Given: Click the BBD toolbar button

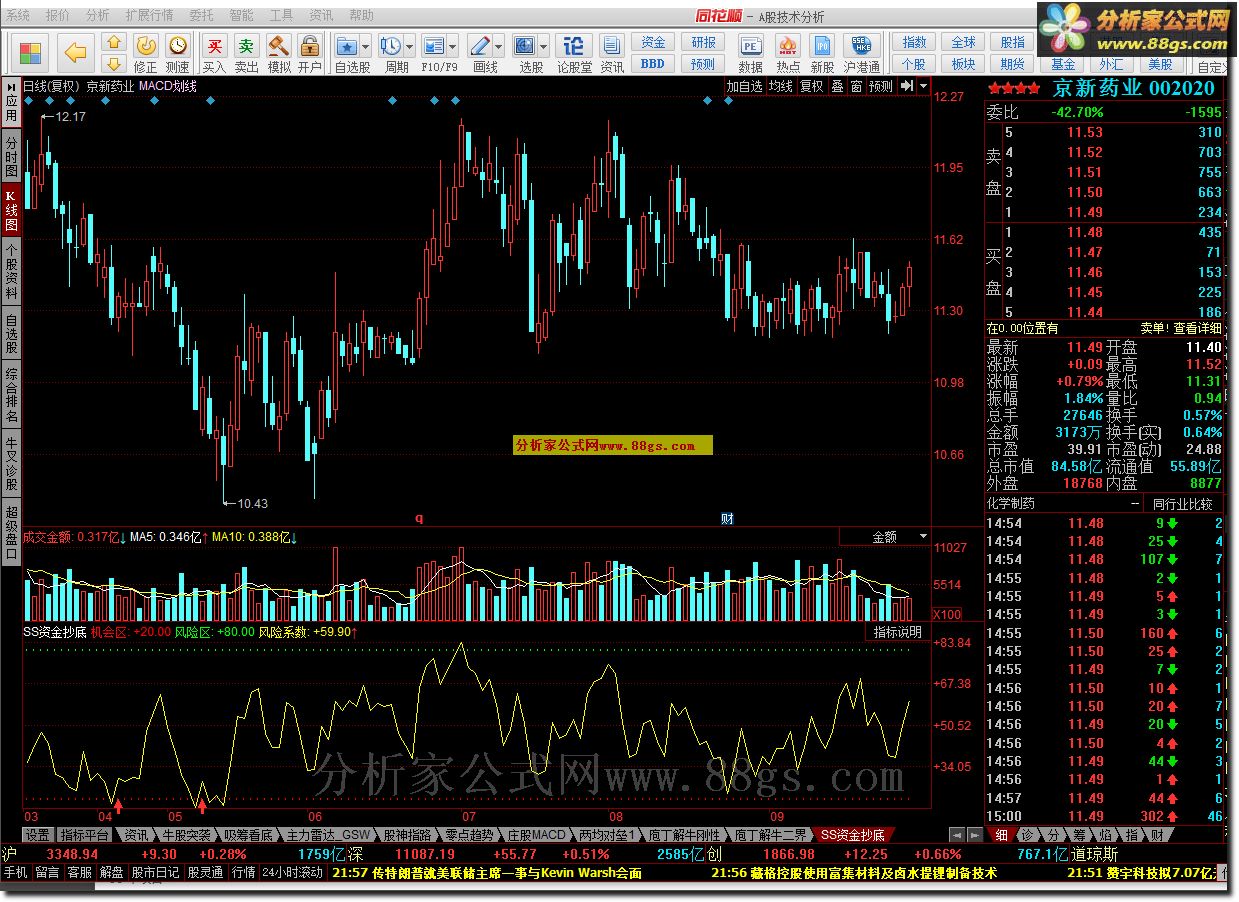Looking at the screenshot, I should [653, 64].
